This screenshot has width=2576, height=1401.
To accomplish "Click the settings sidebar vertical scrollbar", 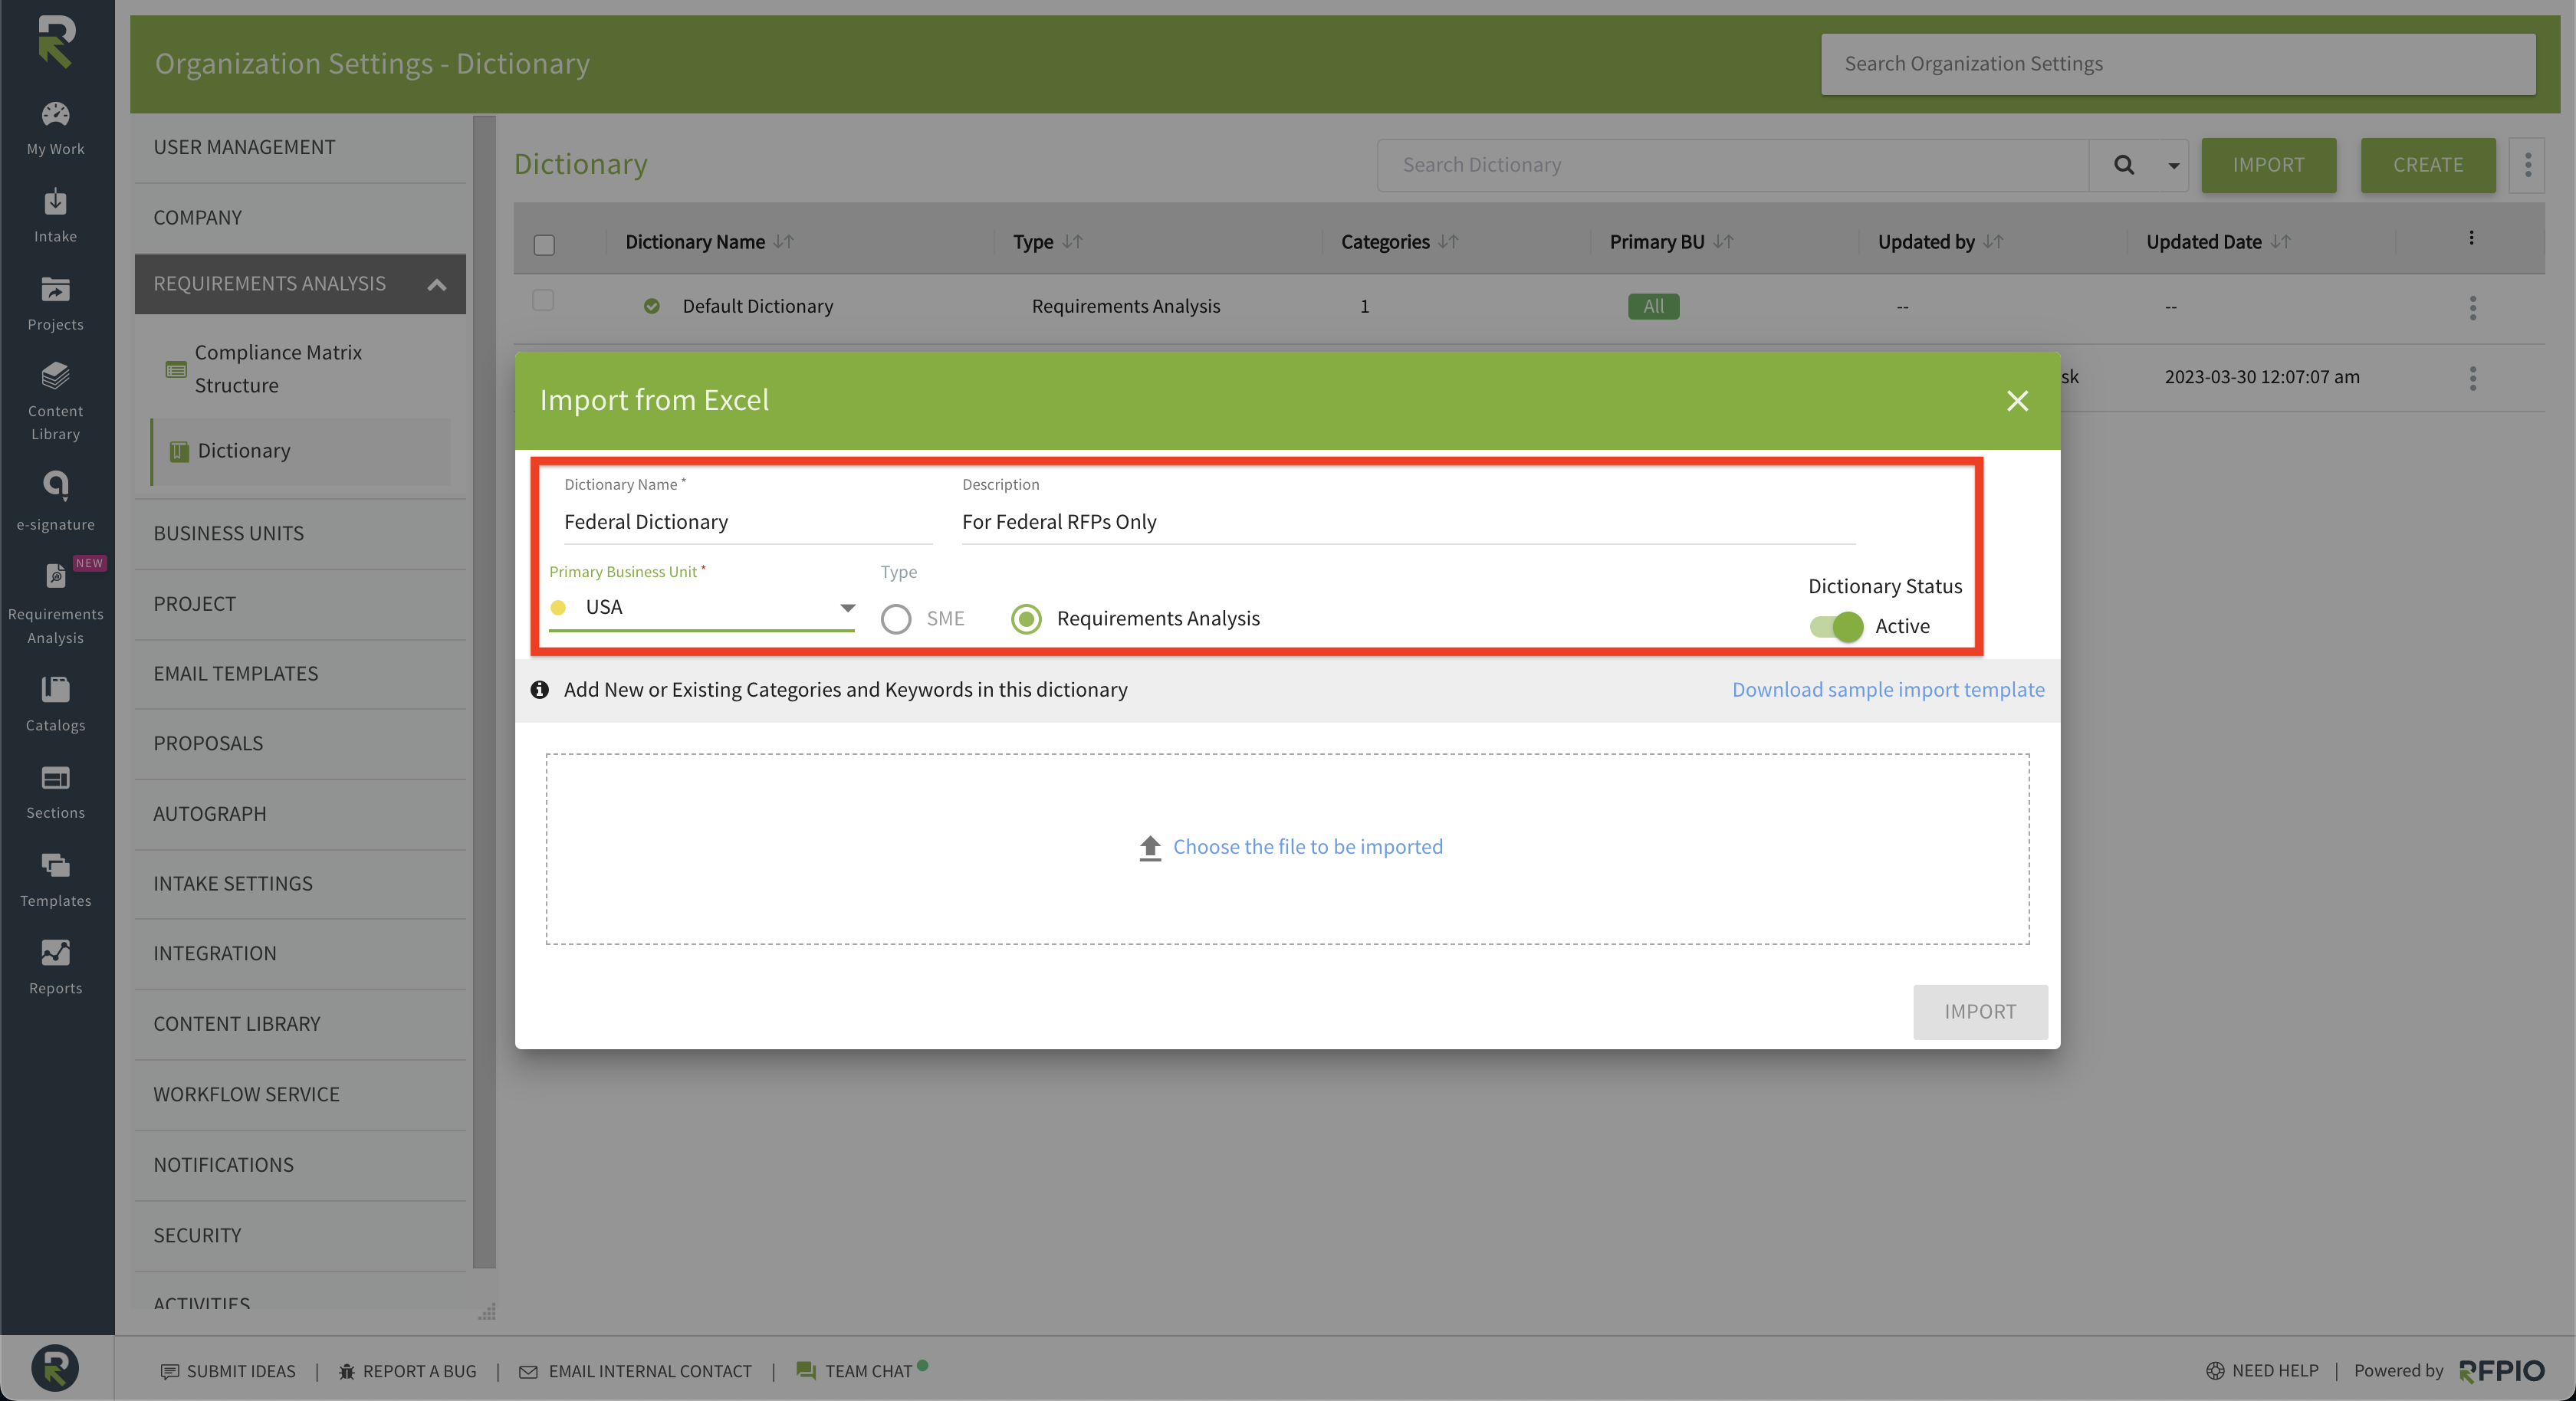I will 485,692.
